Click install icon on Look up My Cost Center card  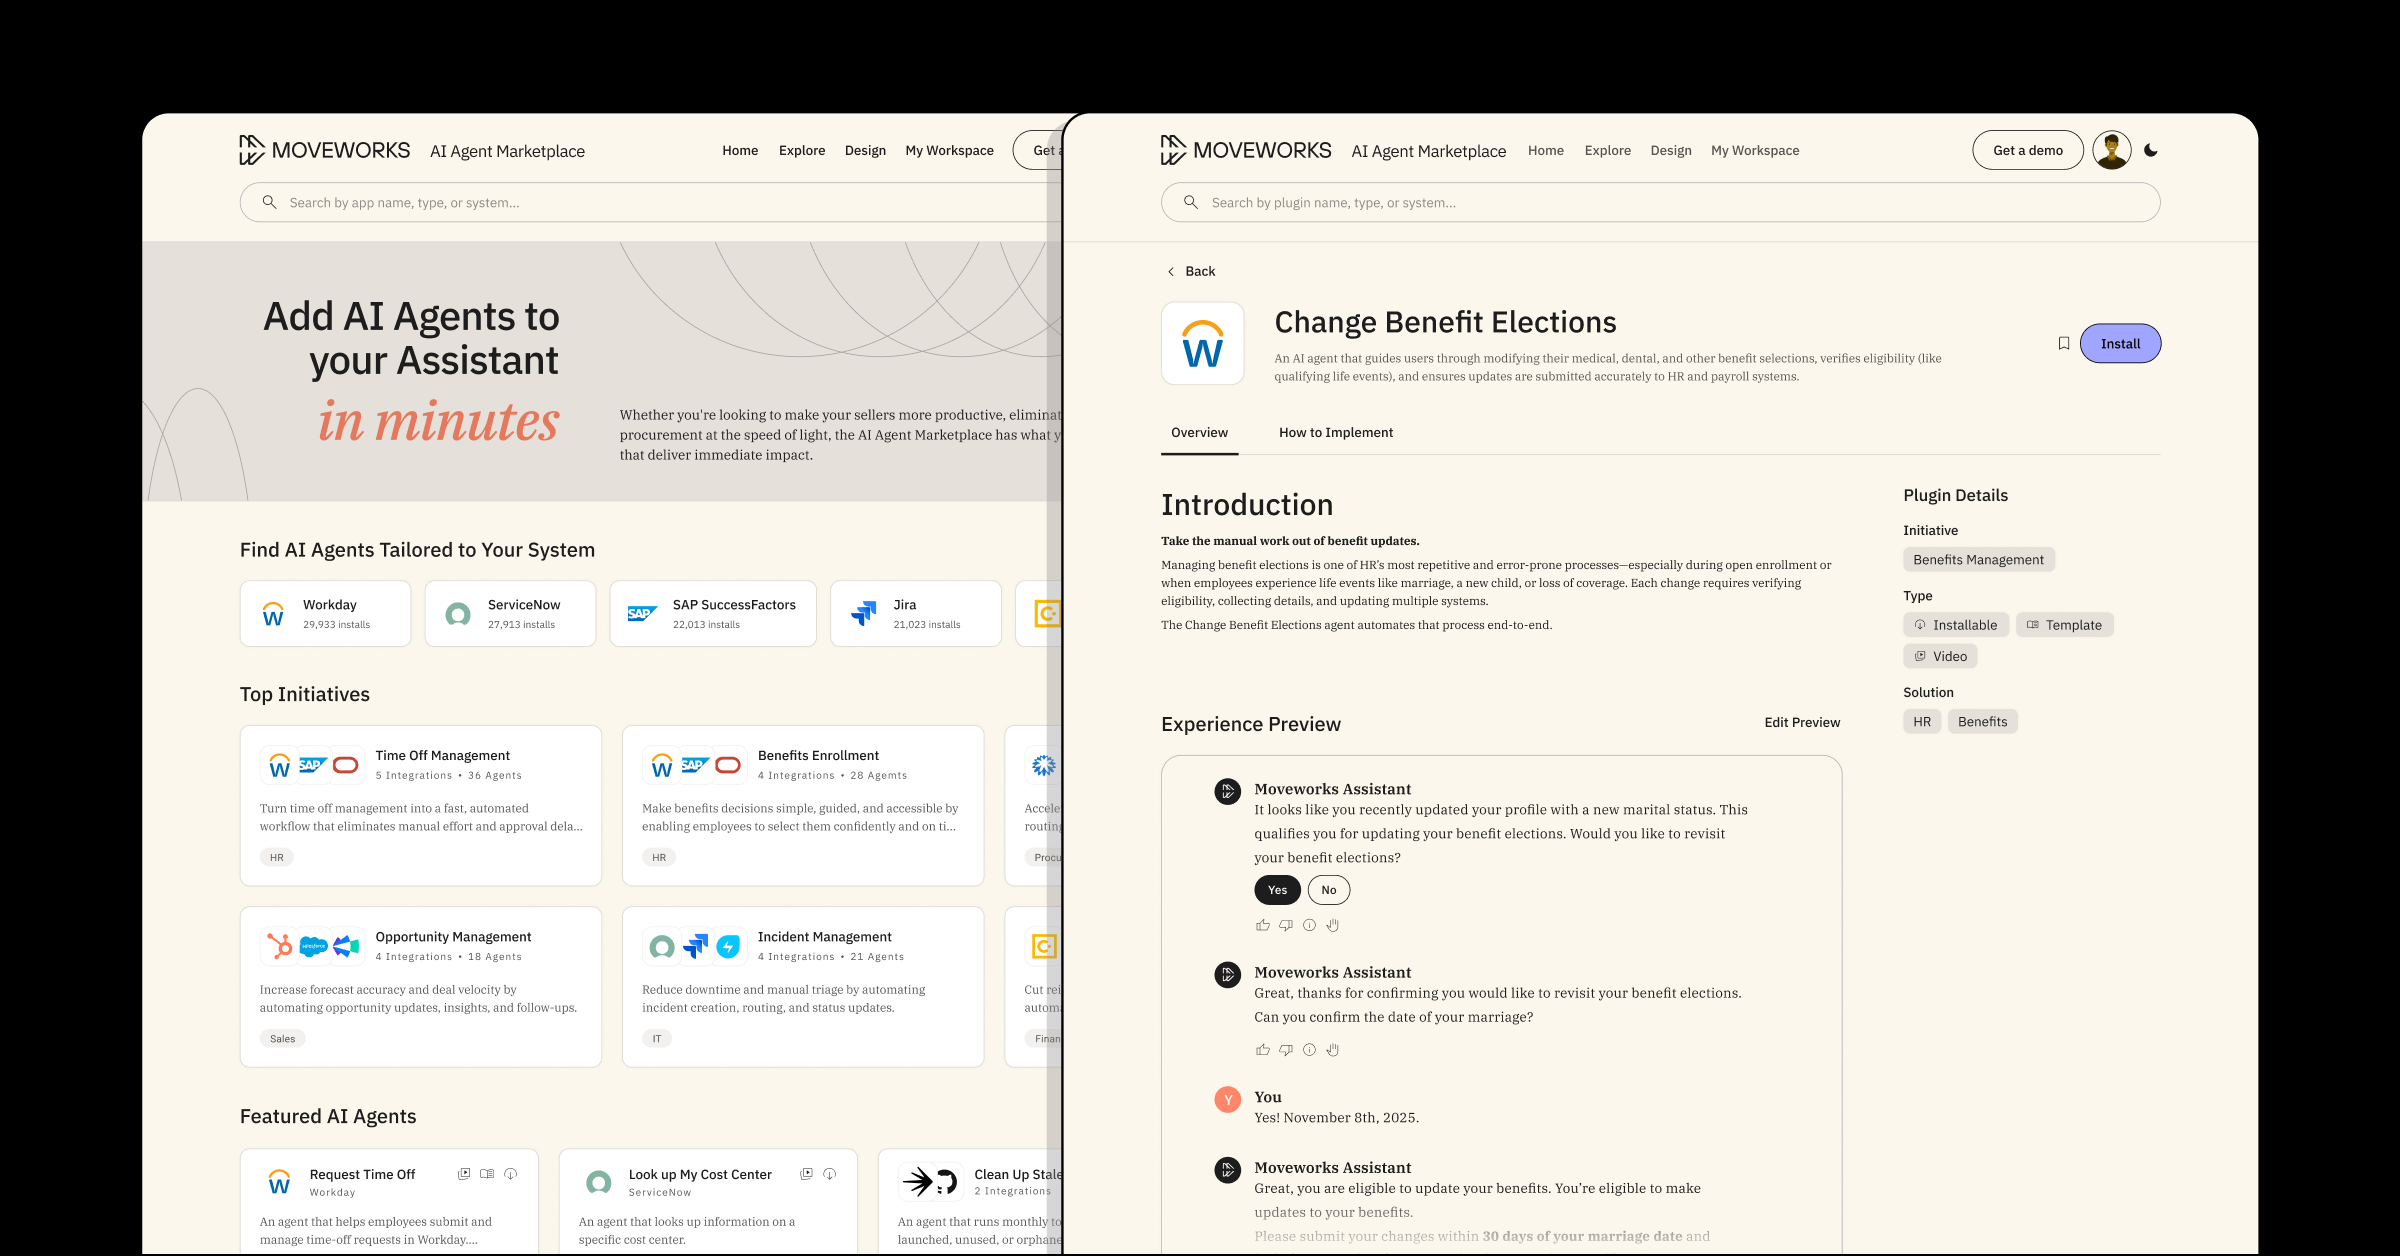tap(829, 1174)
